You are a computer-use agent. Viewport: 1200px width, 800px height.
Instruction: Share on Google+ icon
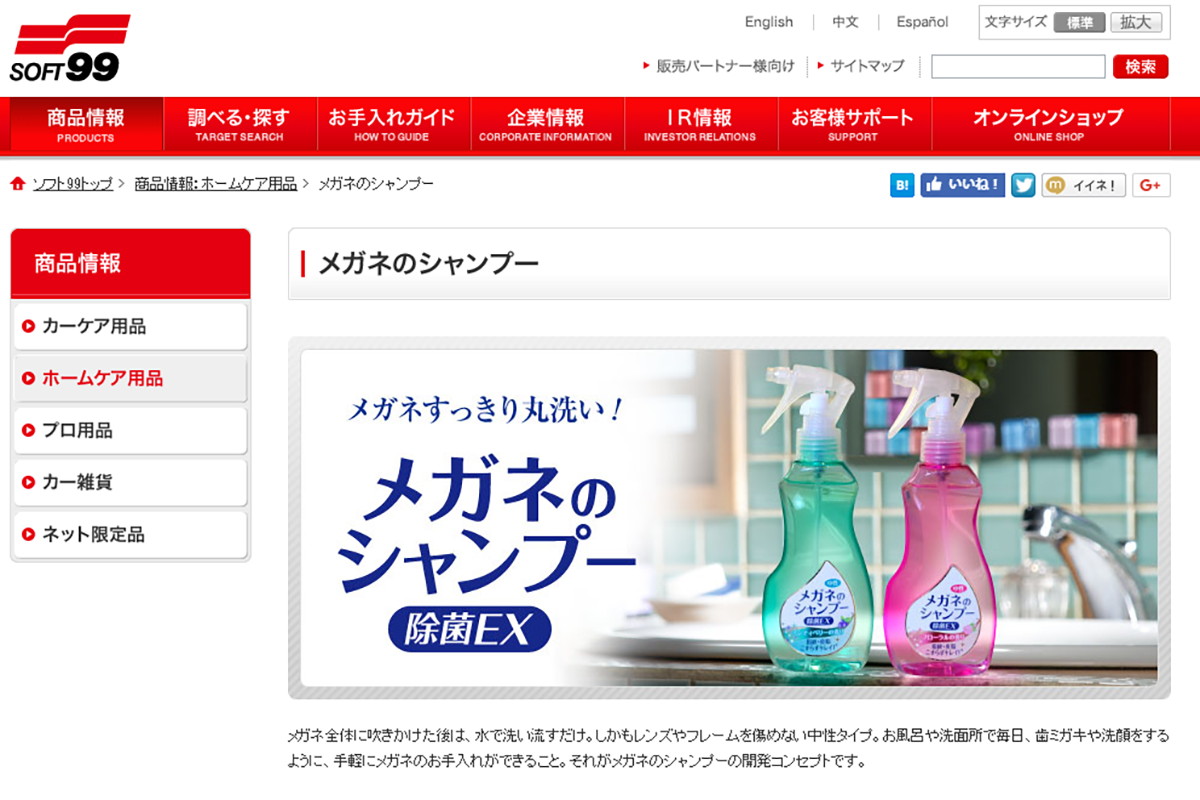pos(1151,185)
